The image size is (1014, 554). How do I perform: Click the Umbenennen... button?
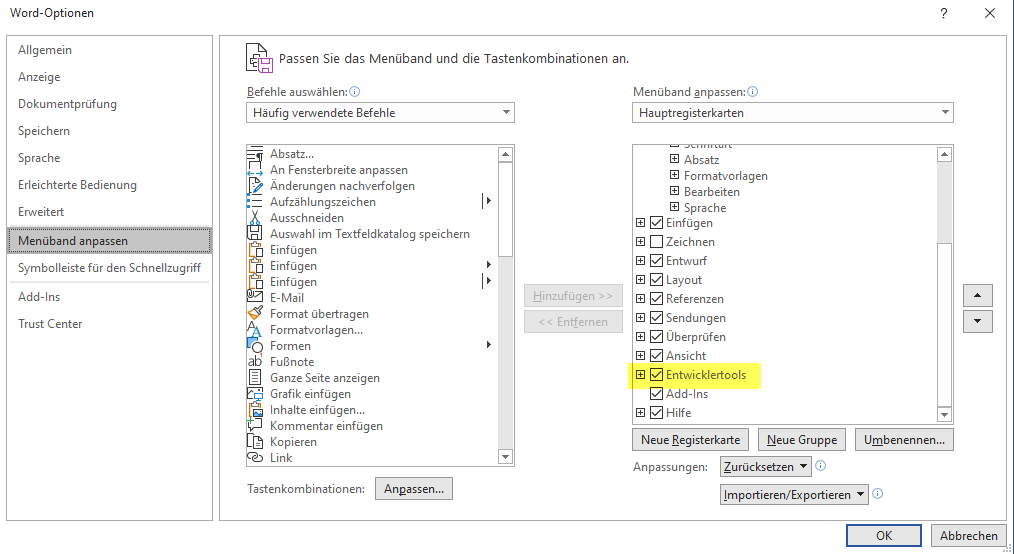pyautogui.click(x=904, y=440)
